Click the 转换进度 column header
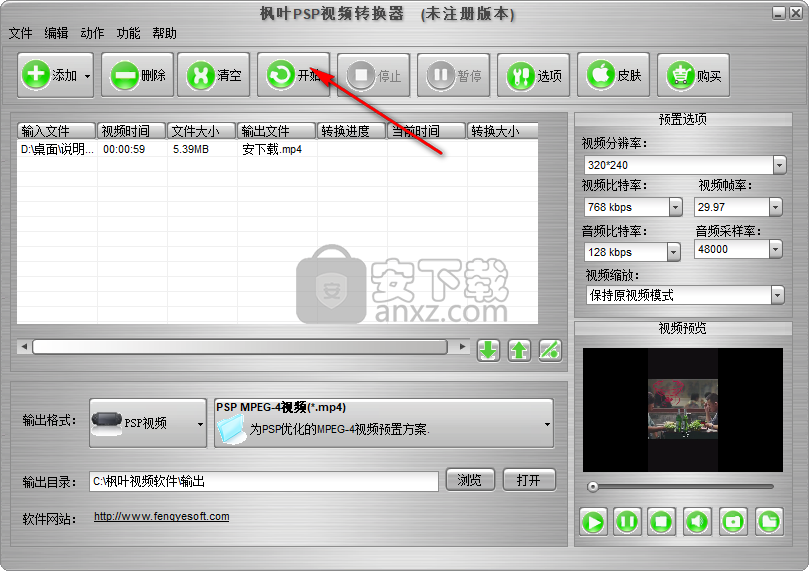Viewport: 809px width, 571px height. pos(351,131)
